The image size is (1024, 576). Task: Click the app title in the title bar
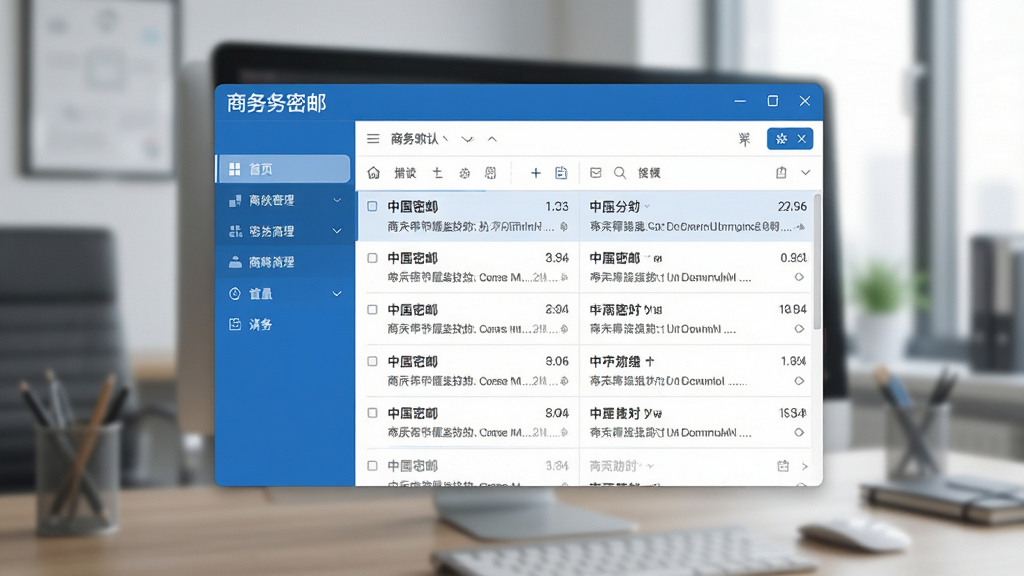(x=276, y=103)
